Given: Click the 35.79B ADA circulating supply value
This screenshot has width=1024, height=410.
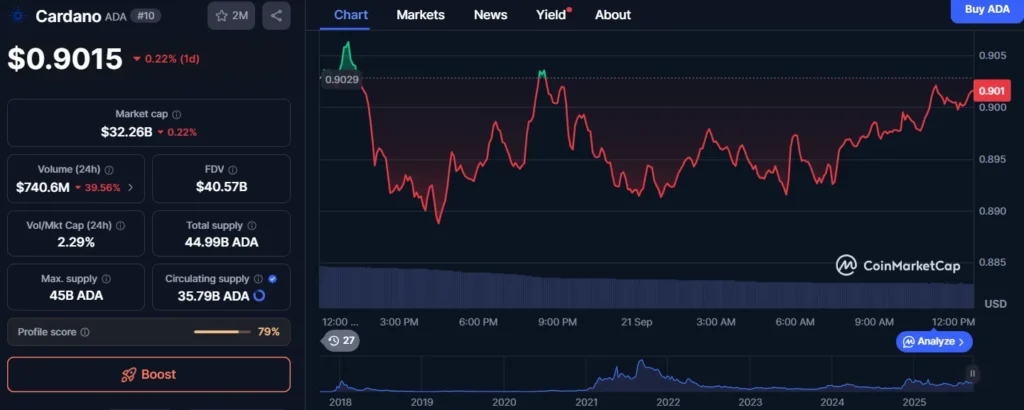Looking at the screenshot, I should click(x=214, y=296).
